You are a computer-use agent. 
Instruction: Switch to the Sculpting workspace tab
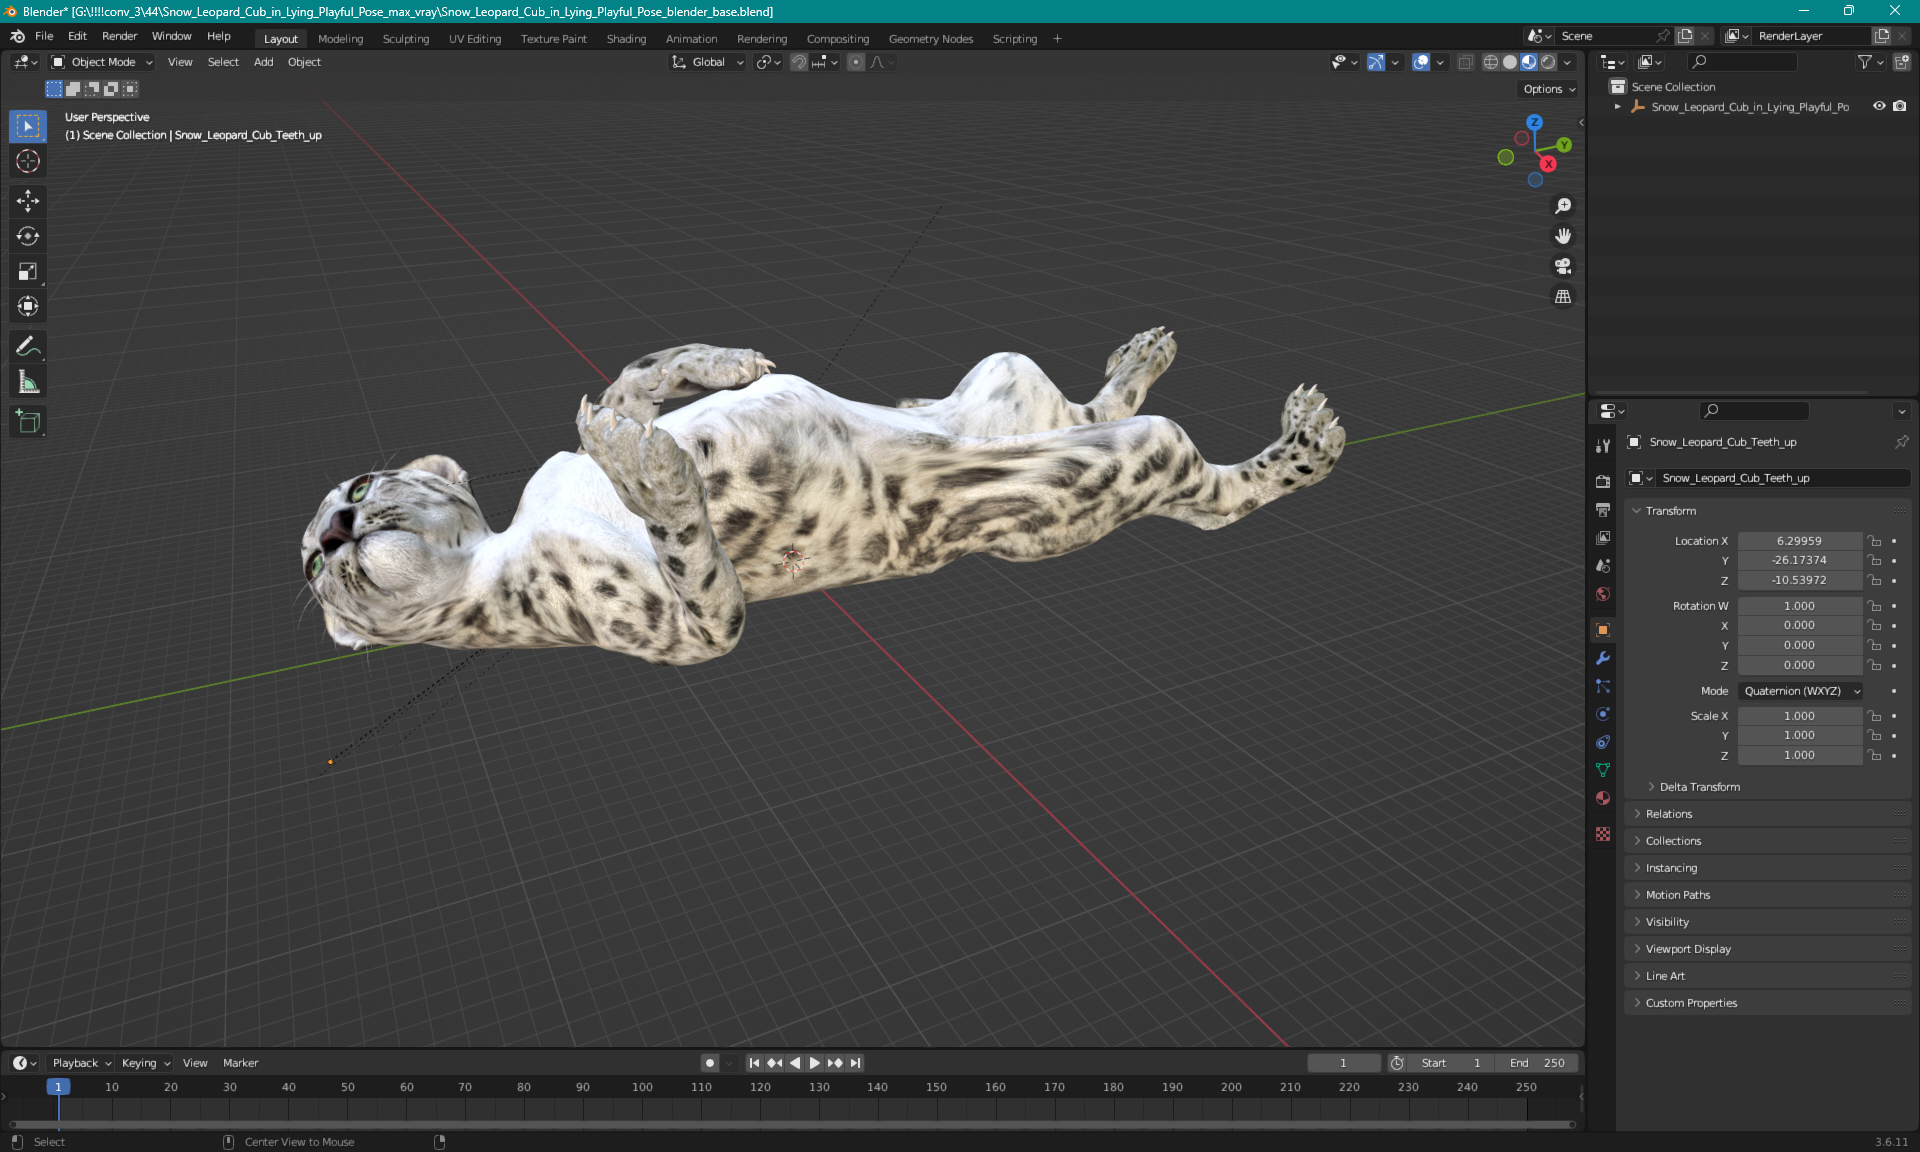[406, 39]
